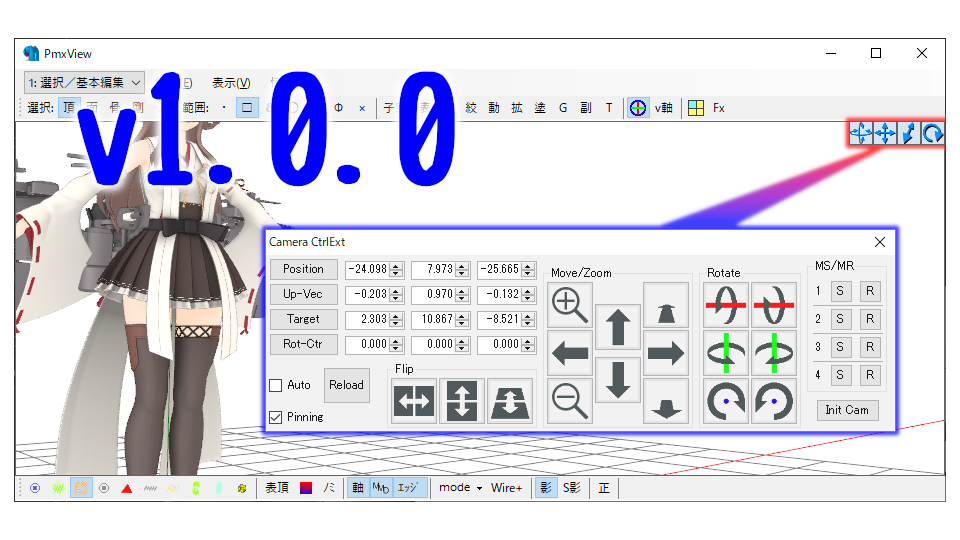Open the mode dropdown in bottom bar
Viewport: 960px width, 540px height.
[x=461, y=488]
